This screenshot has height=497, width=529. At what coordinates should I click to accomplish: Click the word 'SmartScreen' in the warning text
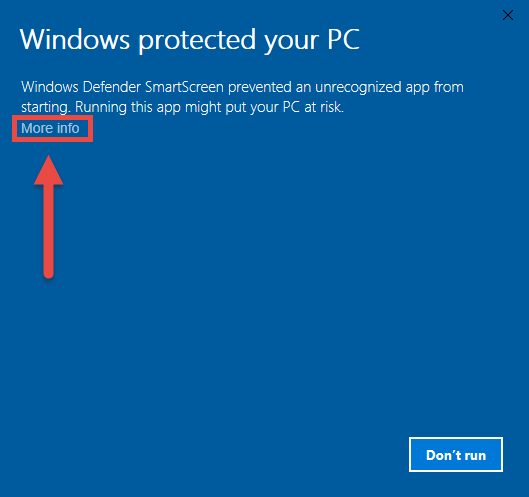[184, 87]
